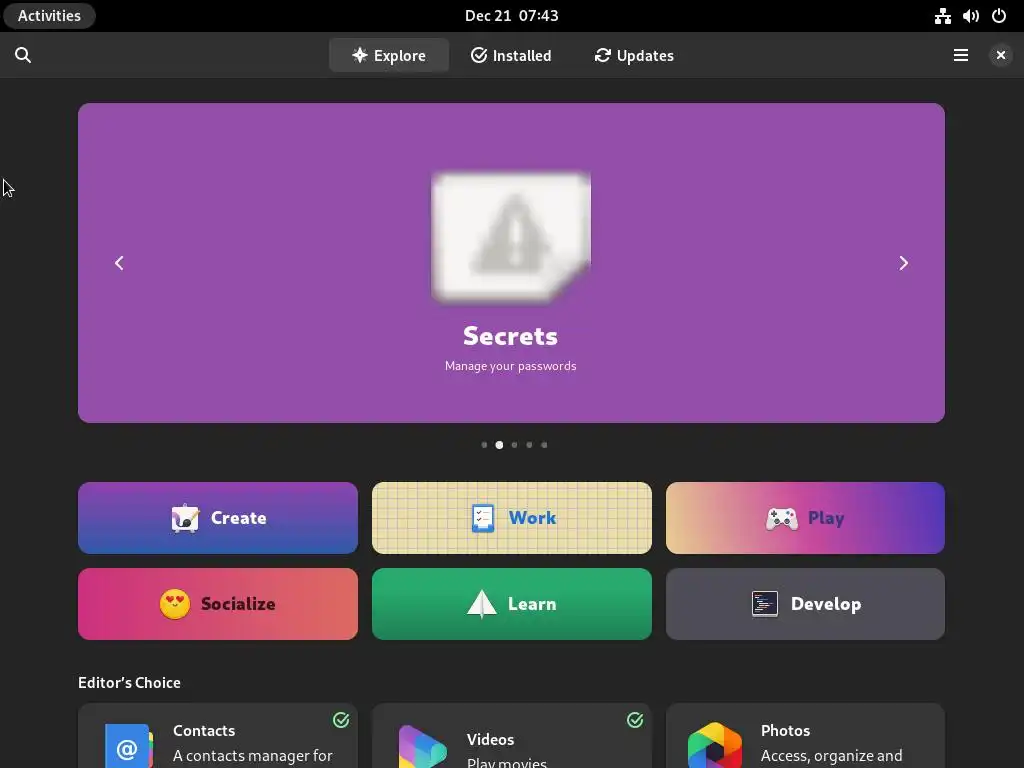This screenshot has height=768, width=1024.
Task: Switch to the Explore tab
Action: 389,56
